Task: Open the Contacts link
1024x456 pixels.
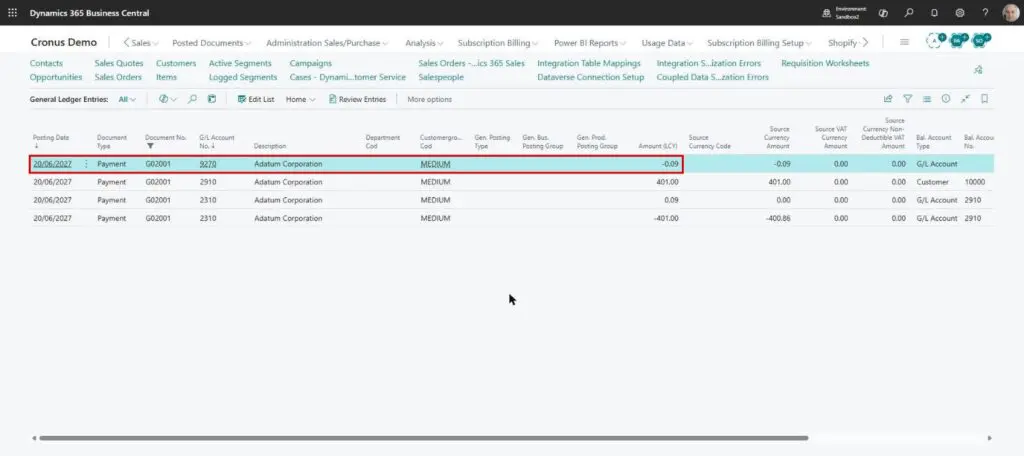Action: [46, 63]
